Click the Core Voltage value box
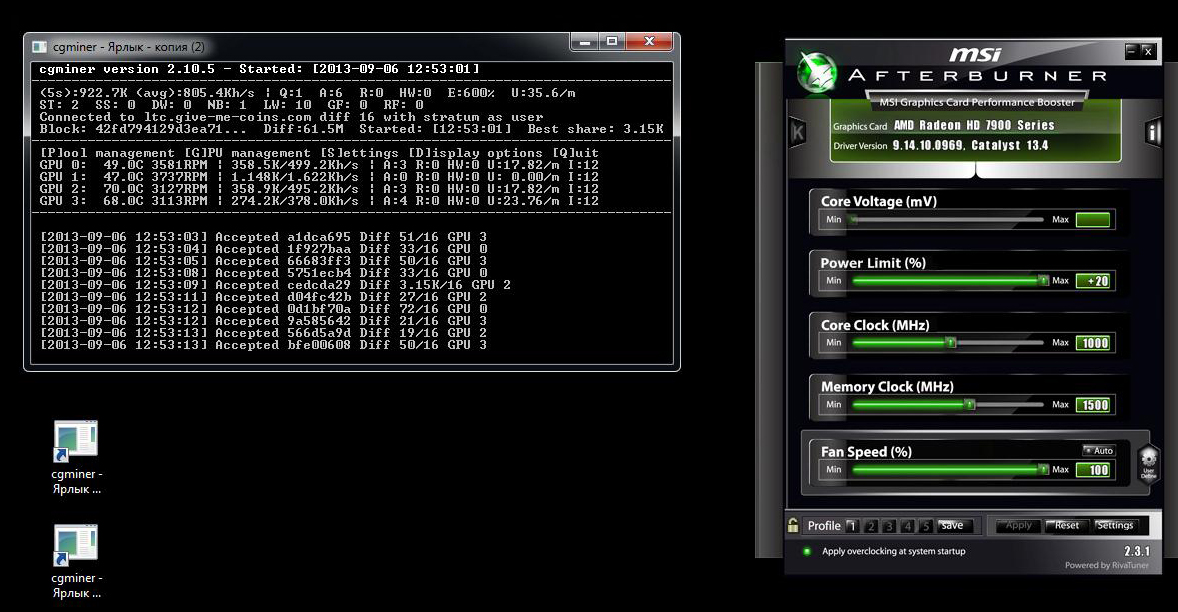 pos(1093,220)
